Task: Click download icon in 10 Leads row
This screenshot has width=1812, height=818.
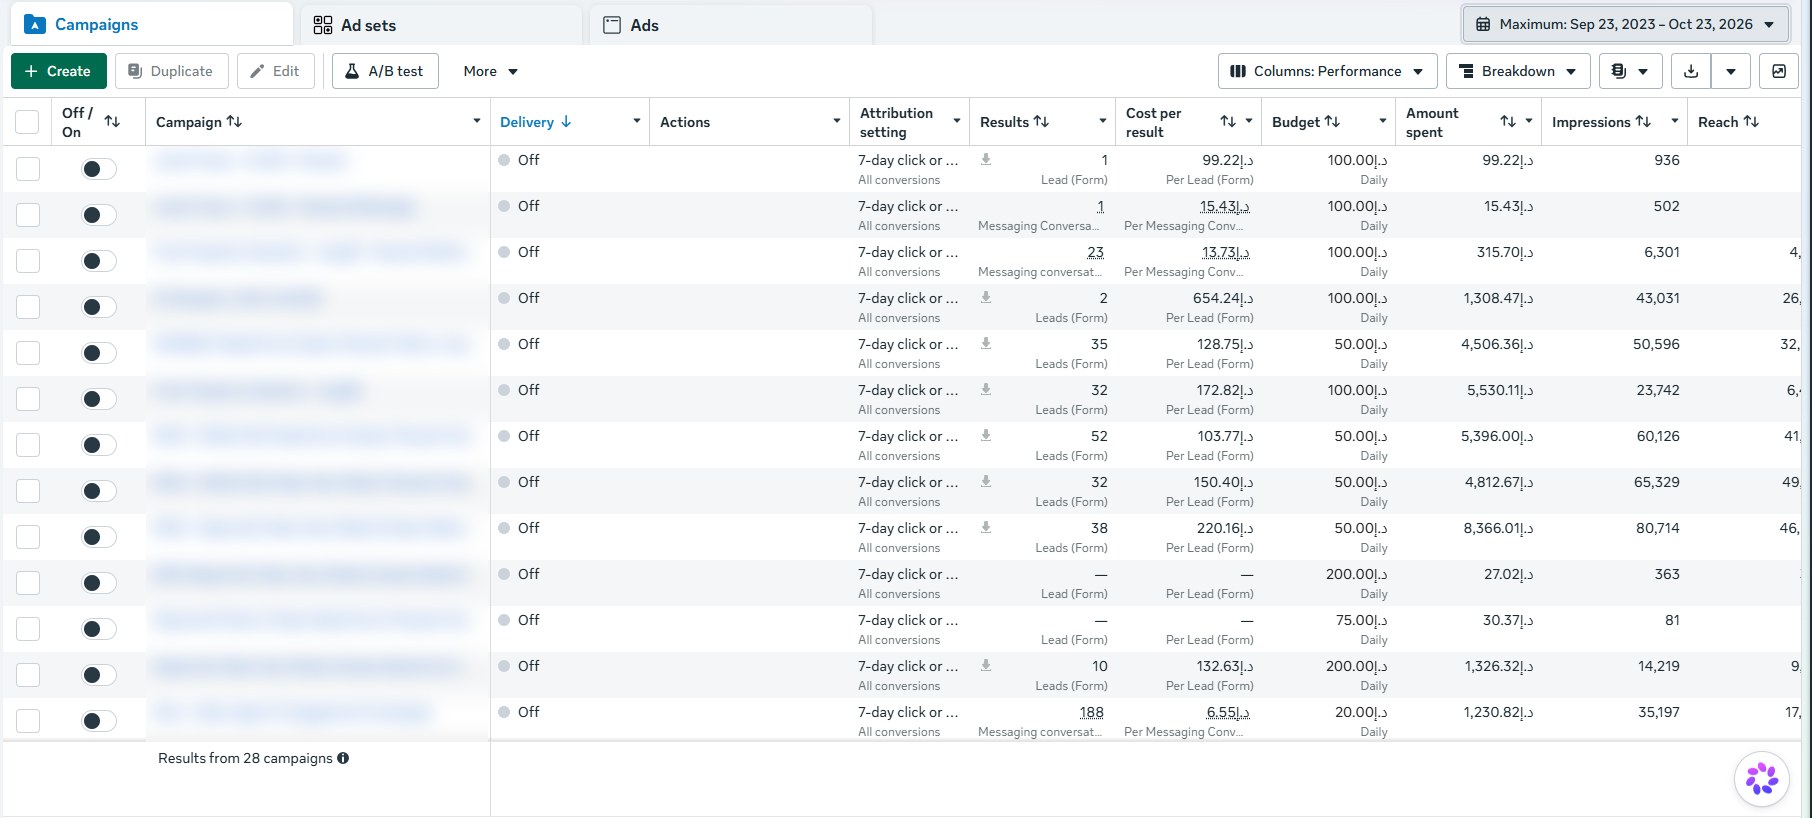Action: point(986,665)
